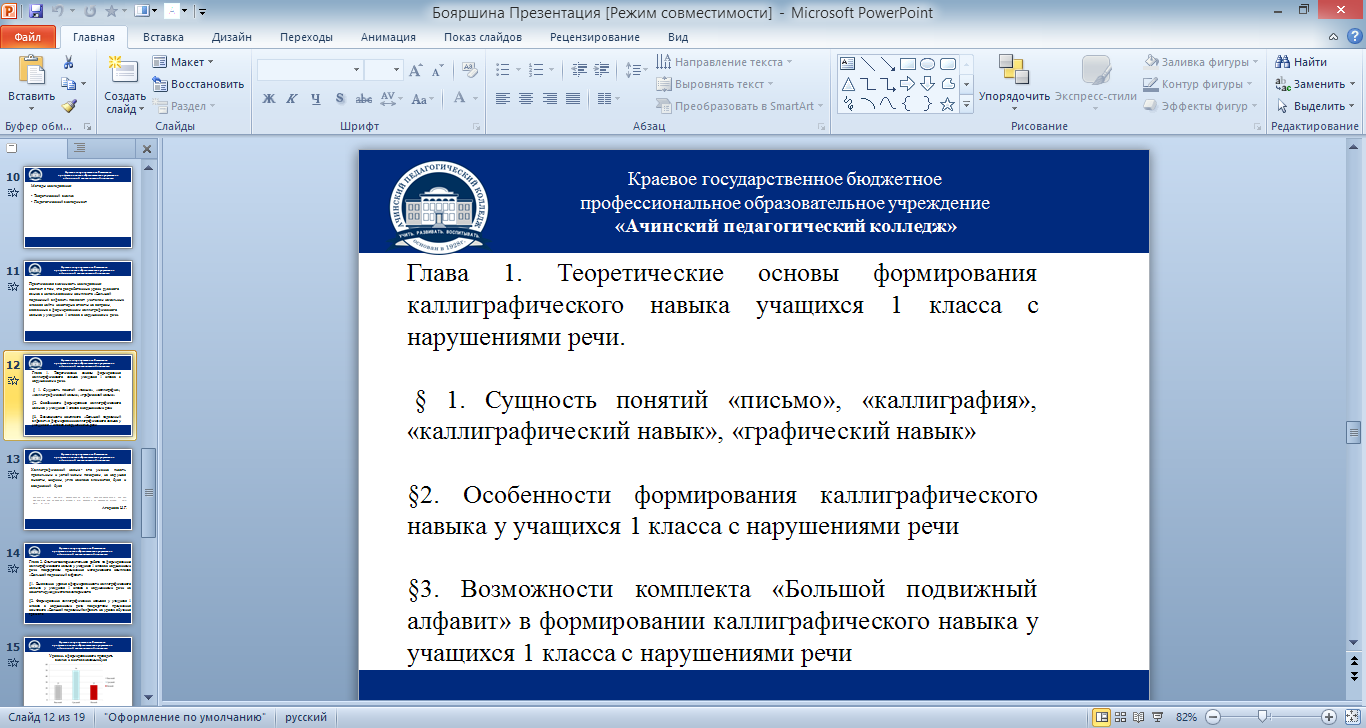Close the slide thumbnails pane
Viewport: 1366px width, 728px height.
(147, 149)
